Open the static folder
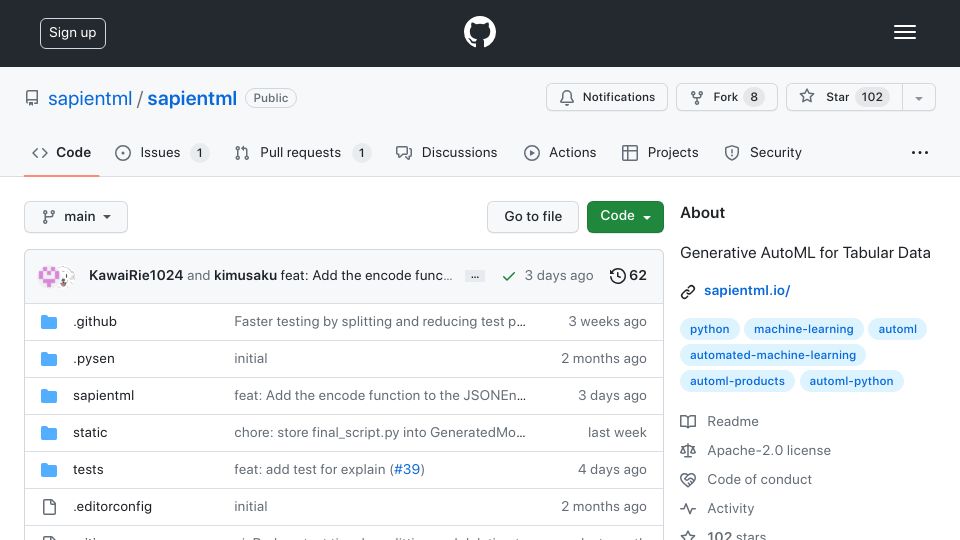The height and width of the screenshot is (540, 960). (90, 432)
